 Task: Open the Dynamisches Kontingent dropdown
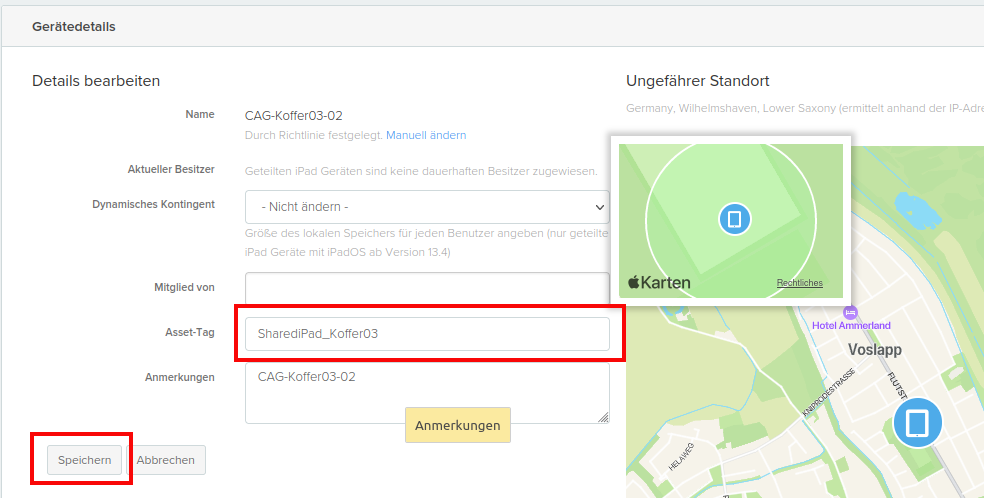point(427,207)
